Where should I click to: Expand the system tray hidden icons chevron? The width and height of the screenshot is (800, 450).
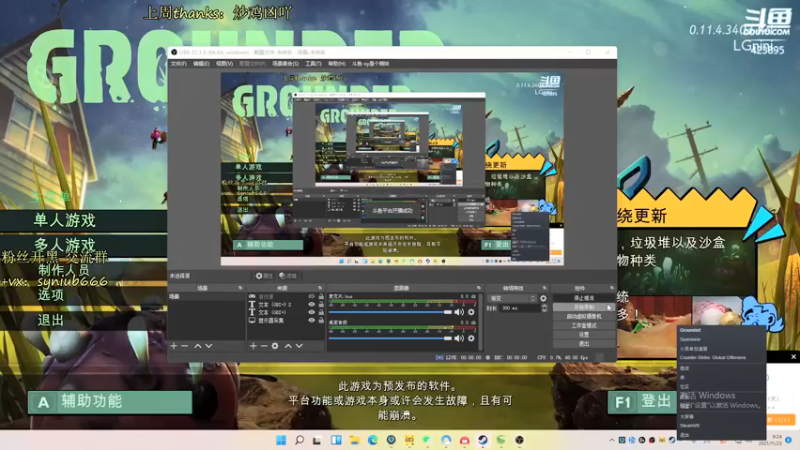click(x=612, y=440)
